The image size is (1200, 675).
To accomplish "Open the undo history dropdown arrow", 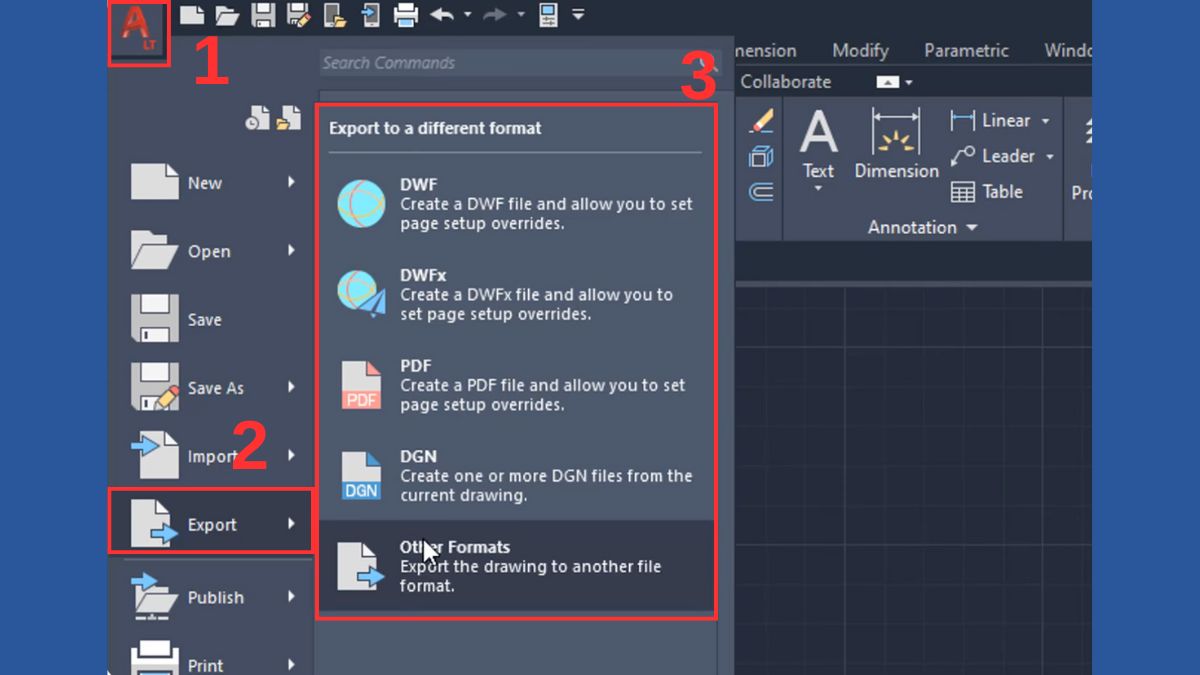I will 467,15.
